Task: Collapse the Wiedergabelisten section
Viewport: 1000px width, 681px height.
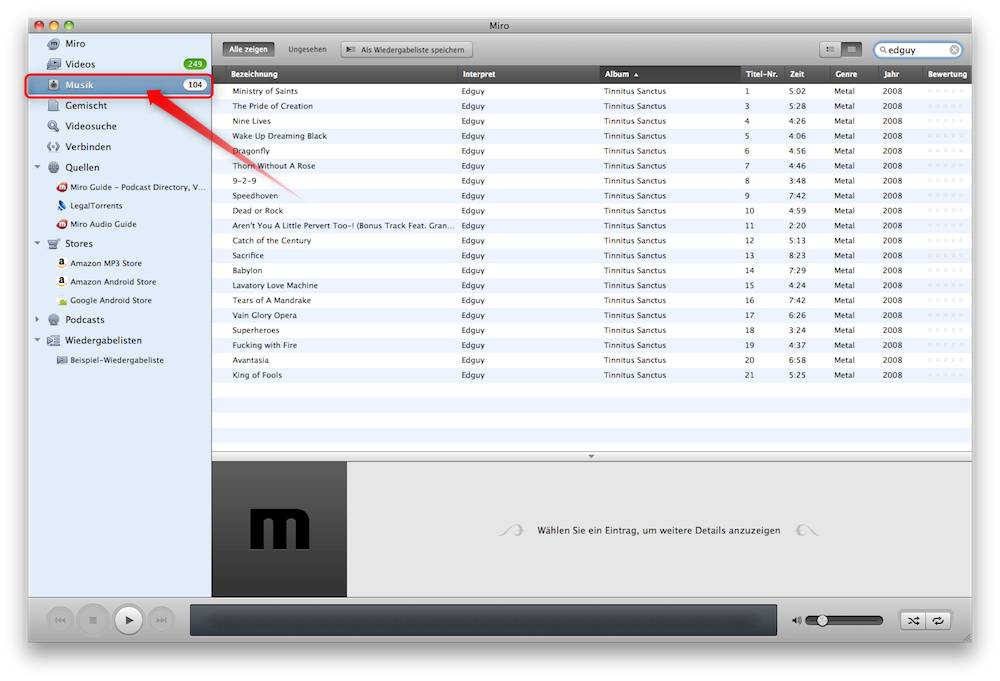Action: point(38,340)
